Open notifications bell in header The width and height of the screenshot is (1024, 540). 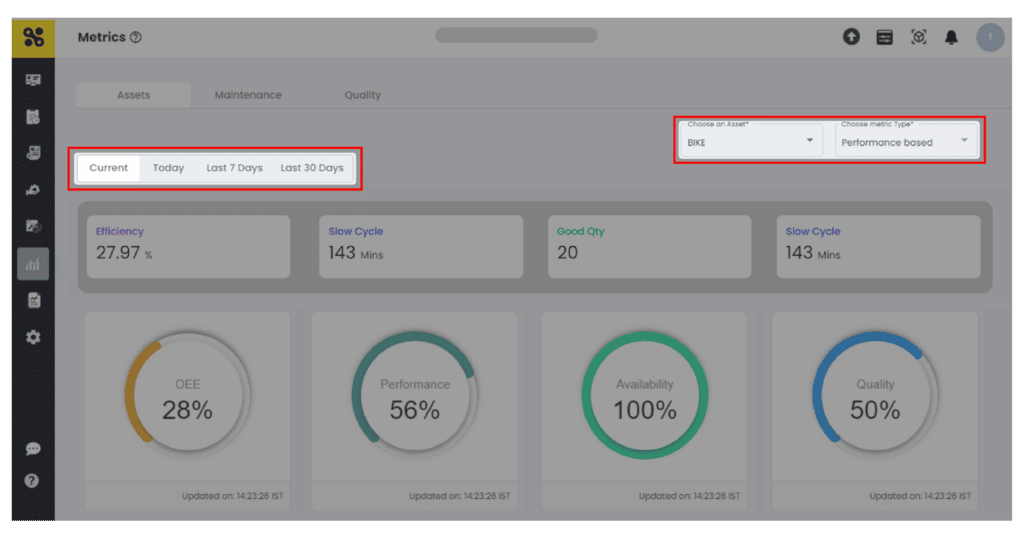click(x=952, y=37)
